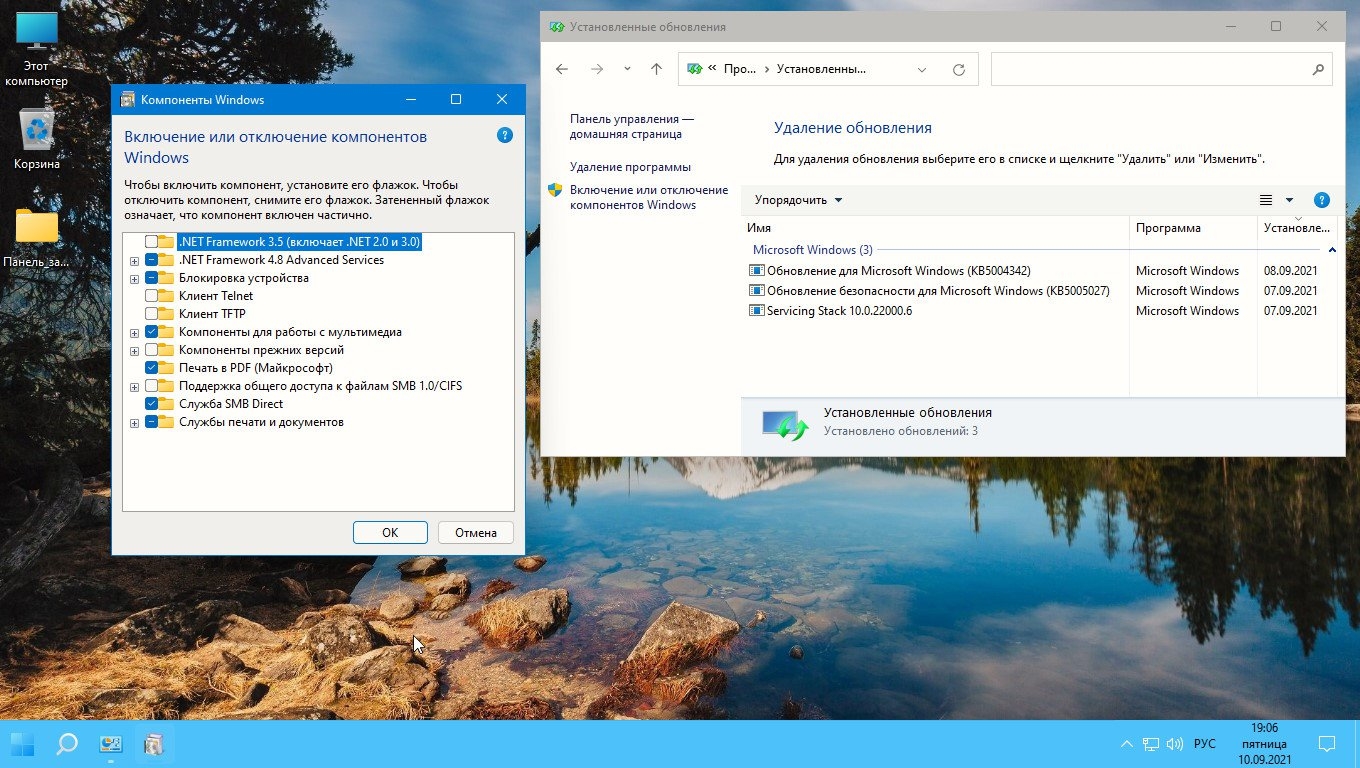Click the view layout icon in updates toolbar
Image resolution: width=1360 pixels, height=768 pixels.
[x=1266, y=200]
